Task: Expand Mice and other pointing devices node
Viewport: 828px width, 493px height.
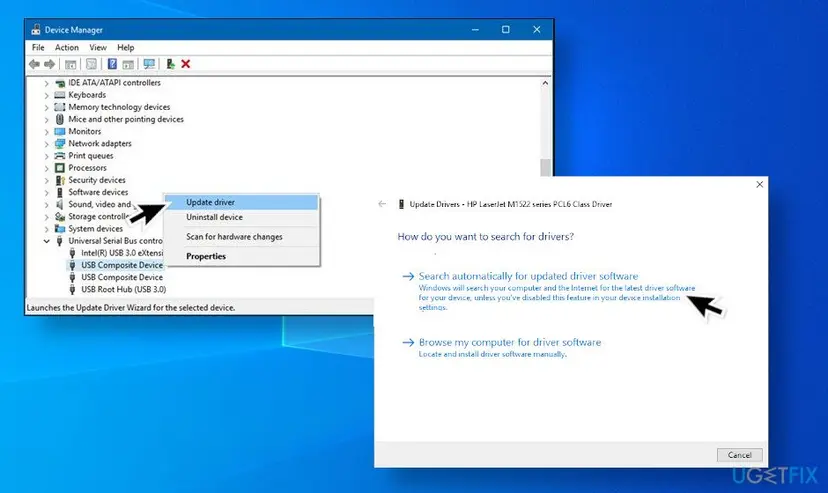Action: 46,119
